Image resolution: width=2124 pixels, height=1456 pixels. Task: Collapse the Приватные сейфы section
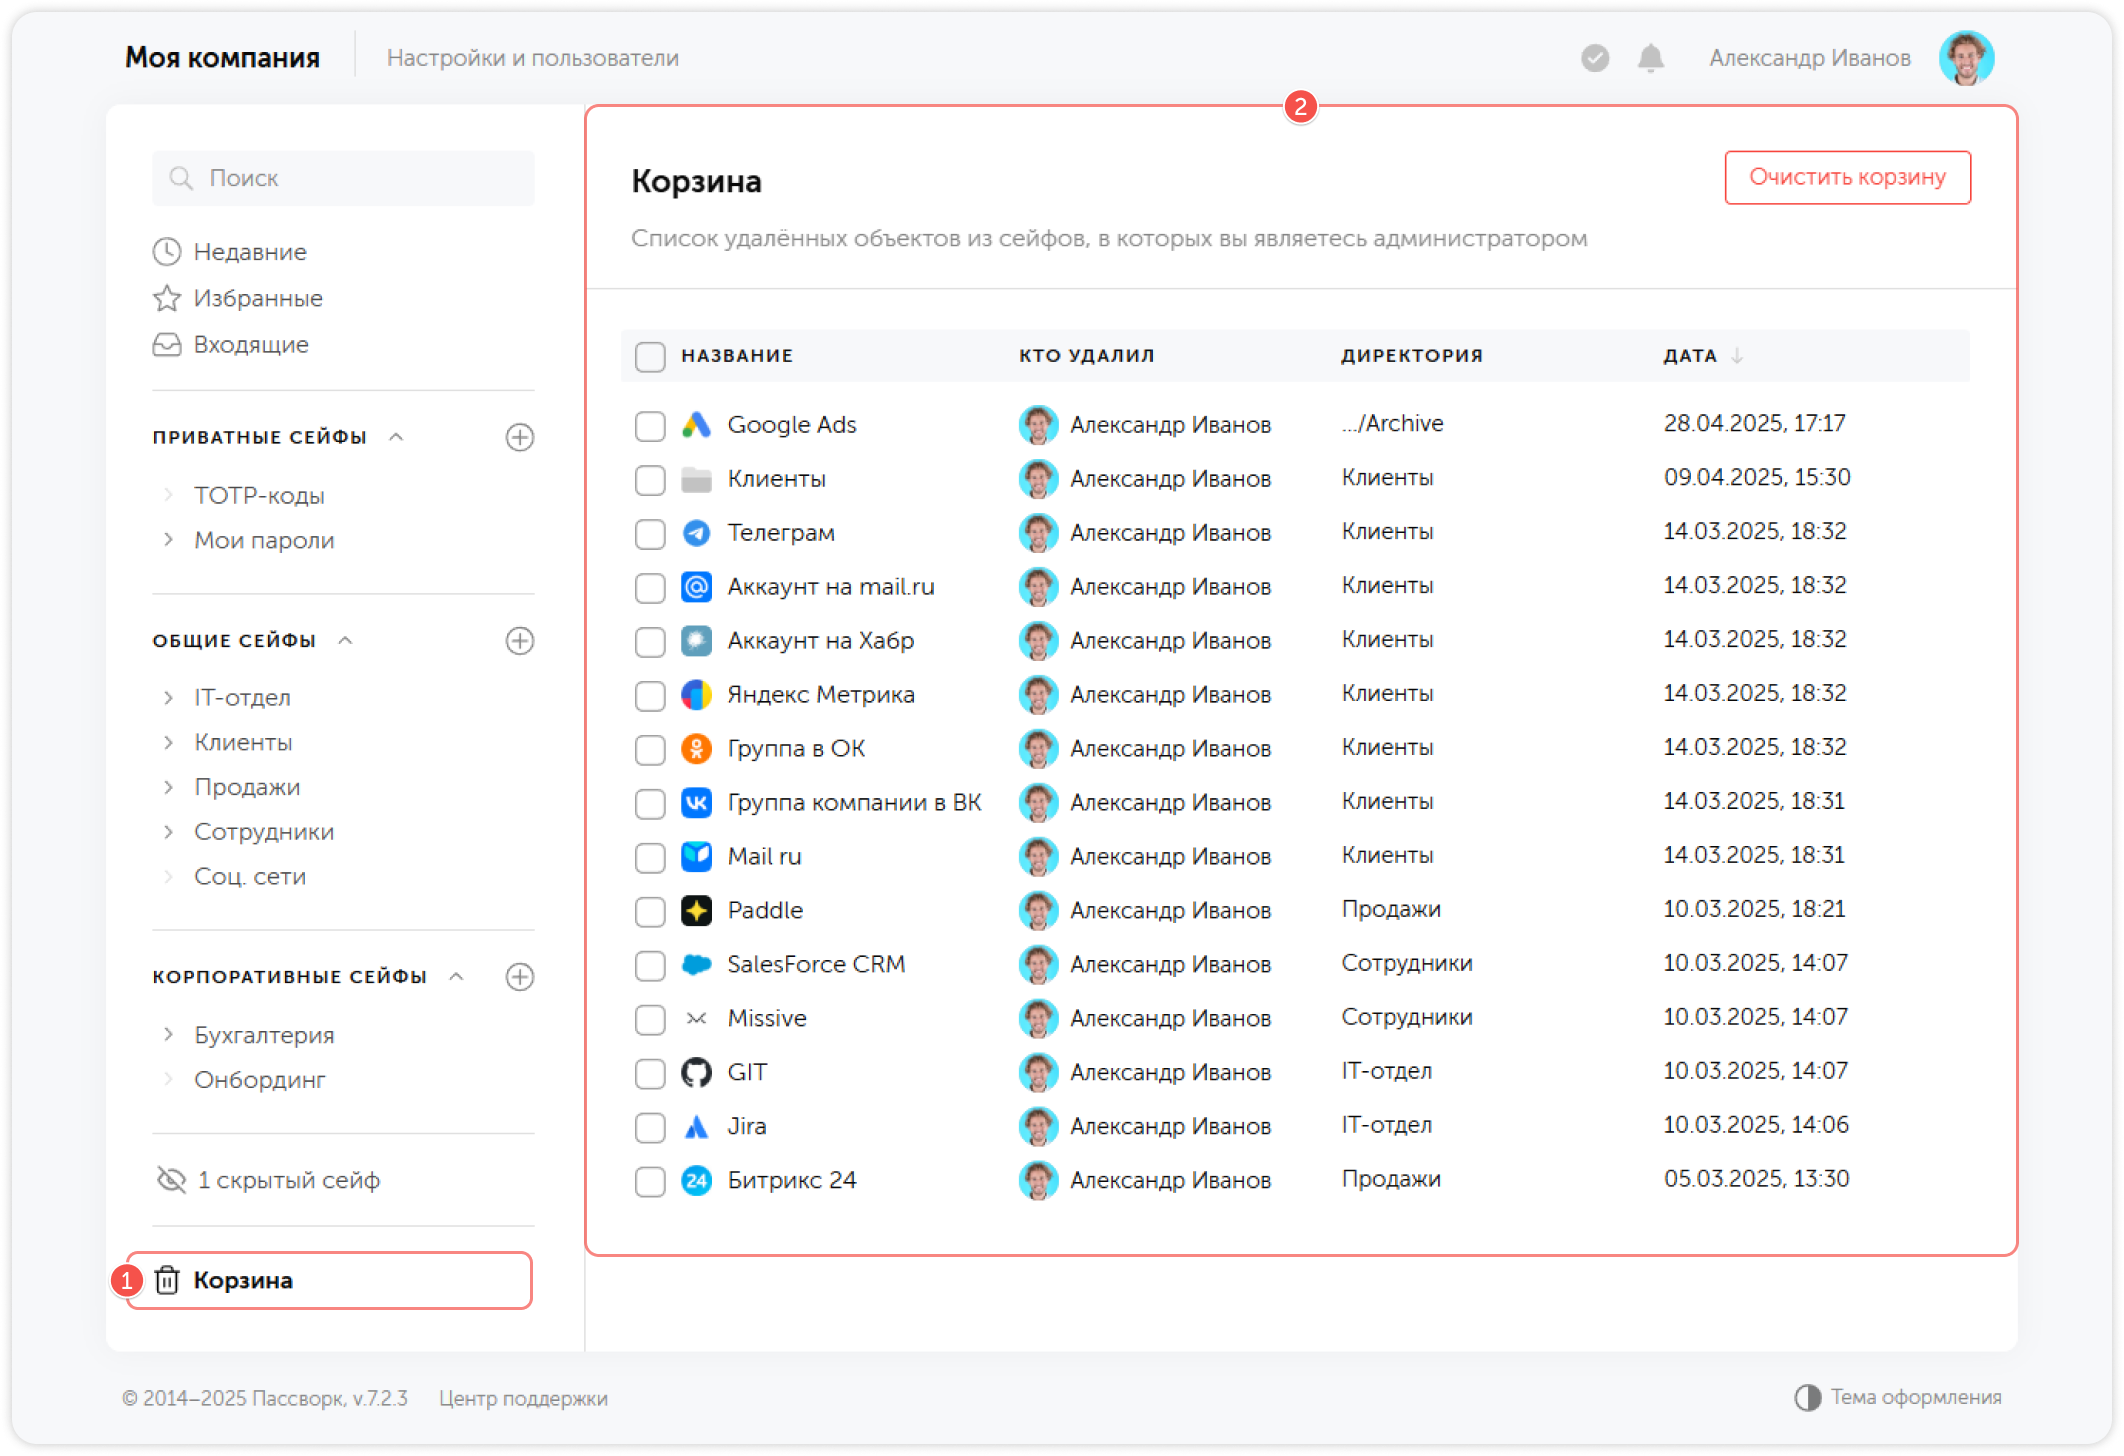tap(396, 437)
